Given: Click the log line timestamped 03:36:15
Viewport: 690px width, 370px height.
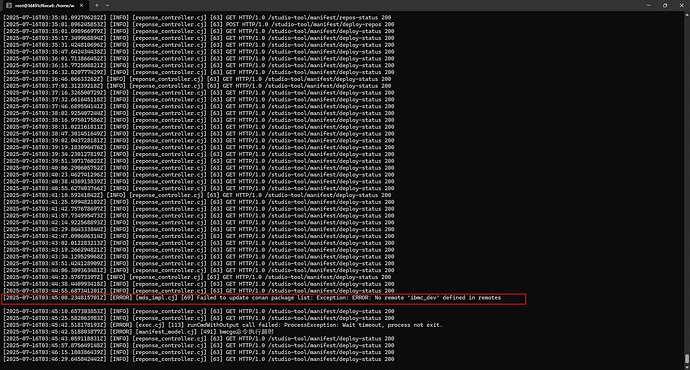Looking at the screenshot, I should click(x=198, y=65).
